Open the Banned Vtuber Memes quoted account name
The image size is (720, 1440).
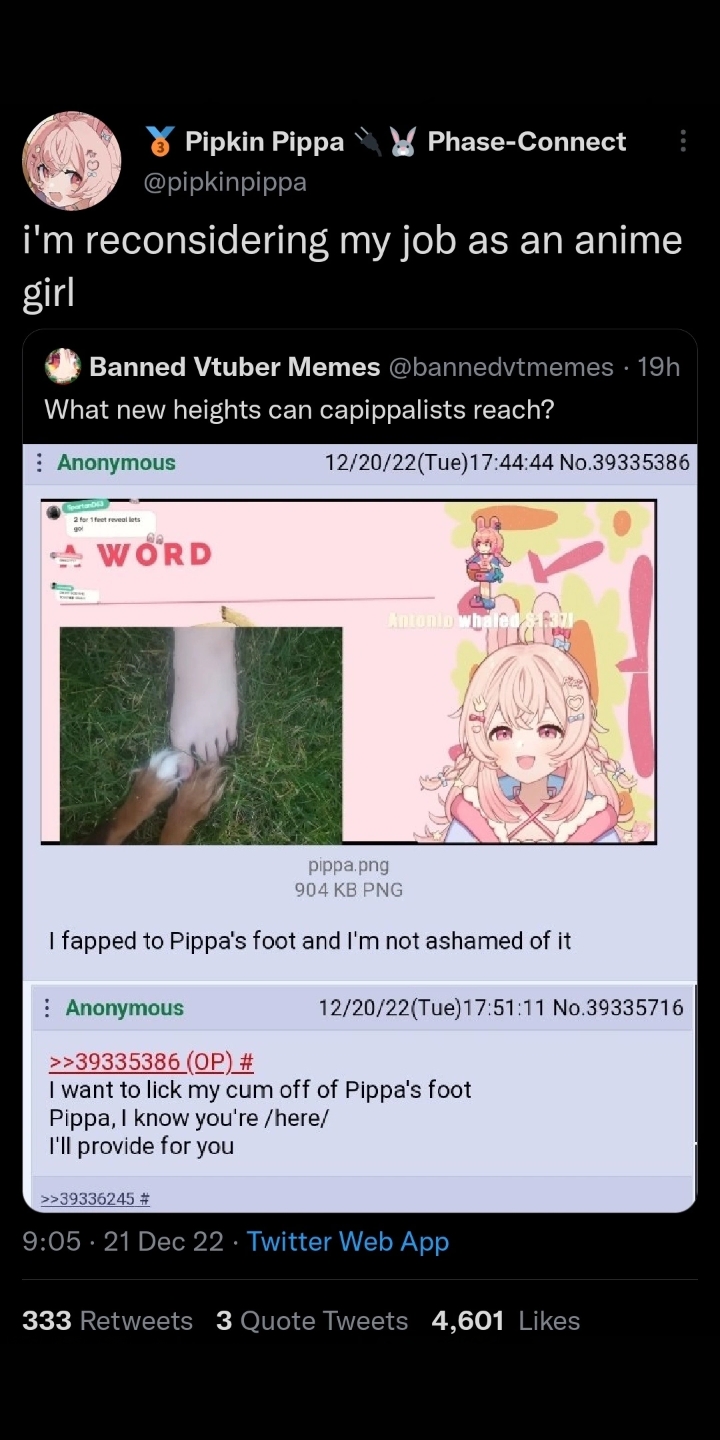[x=235, y=367]
